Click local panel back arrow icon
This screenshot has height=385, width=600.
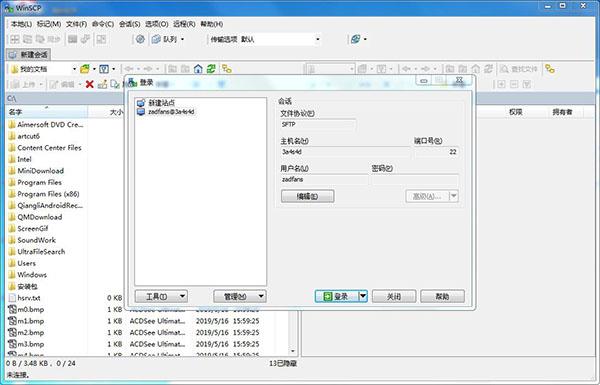click(129, 69)
